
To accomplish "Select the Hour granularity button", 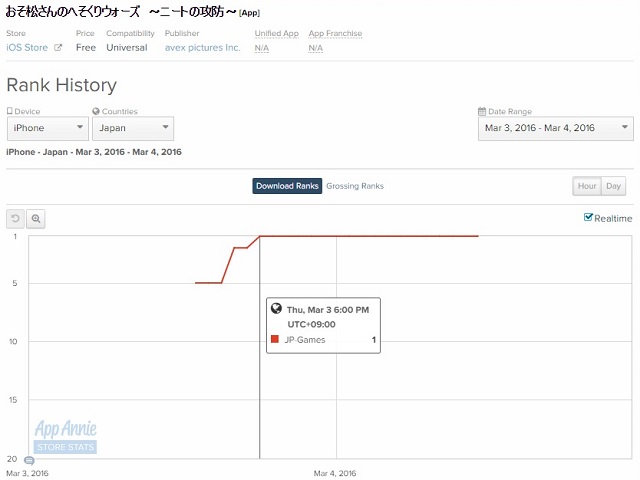I will click(x=587, y=186).
